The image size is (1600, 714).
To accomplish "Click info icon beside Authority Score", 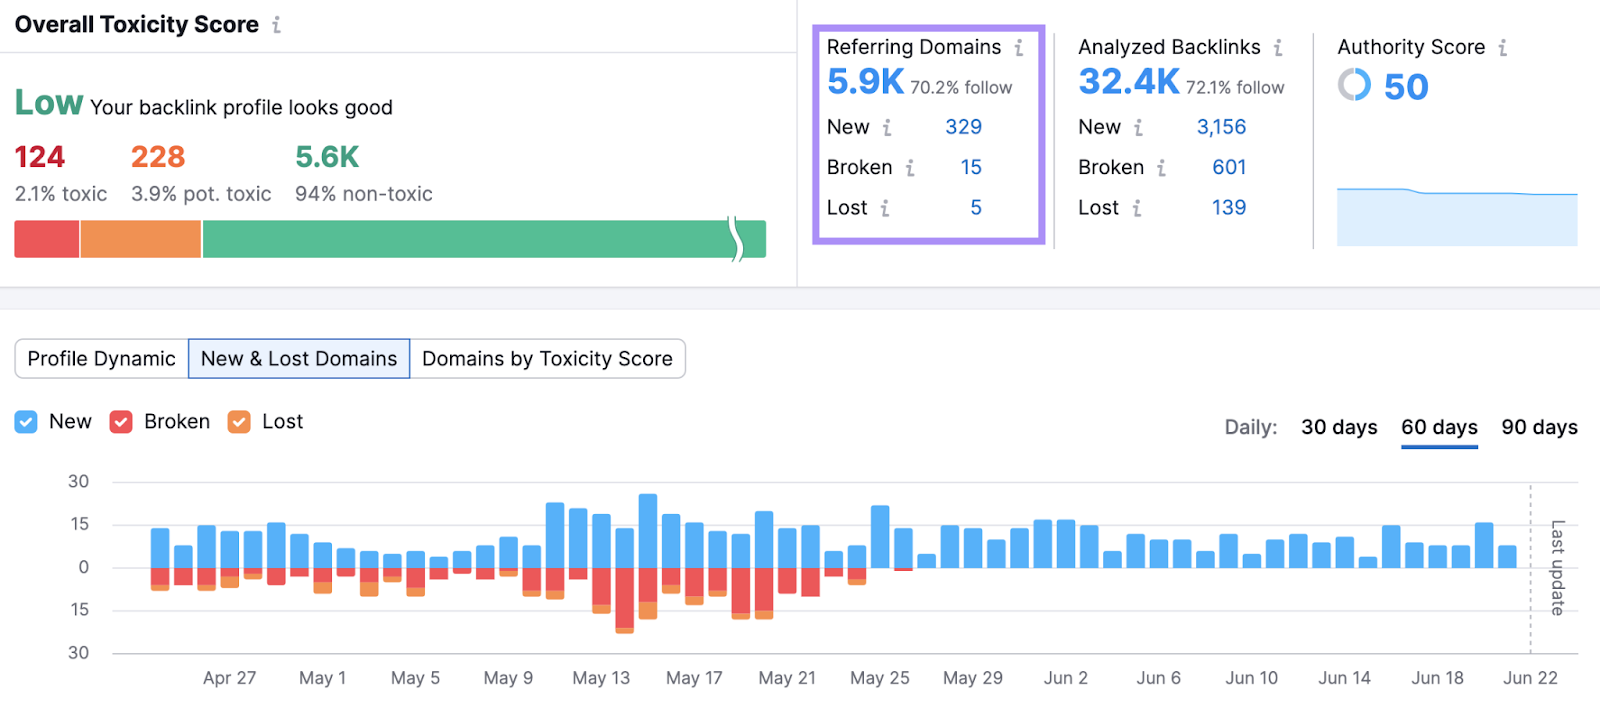I will click(1502, 47).
